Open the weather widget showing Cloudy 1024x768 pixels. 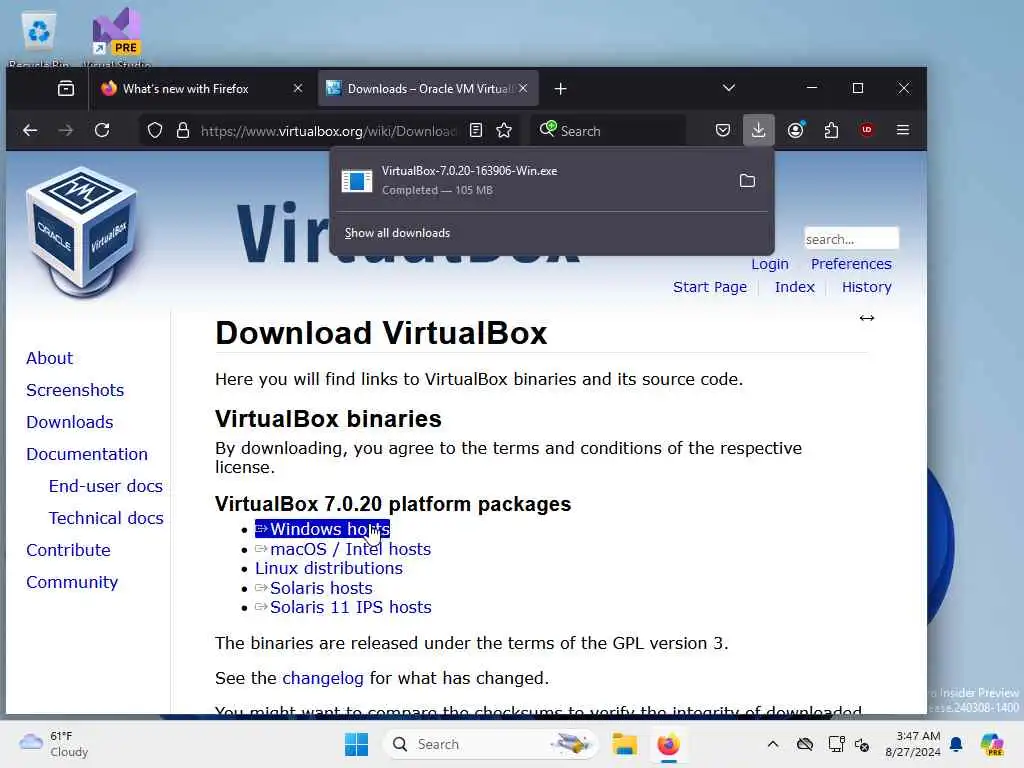(x=54, y=744)
